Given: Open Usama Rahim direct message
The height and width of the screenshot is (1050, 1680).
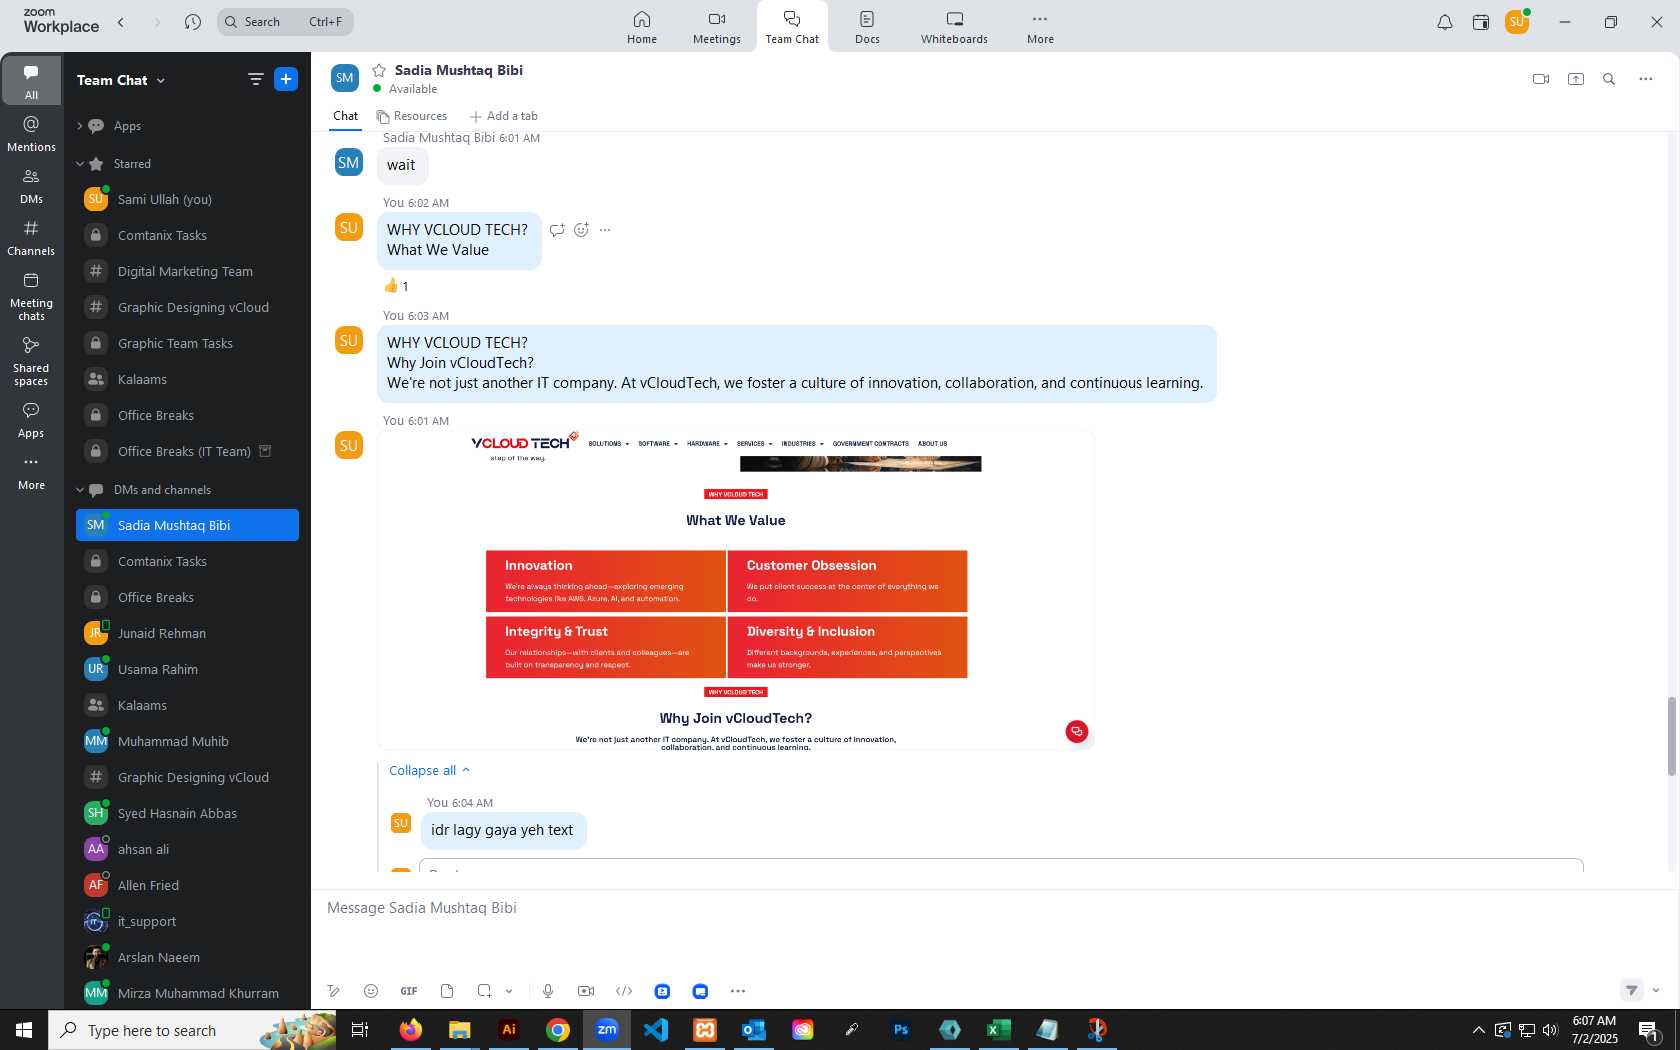Looking at the screenshot, I should (x=187, y=669).
